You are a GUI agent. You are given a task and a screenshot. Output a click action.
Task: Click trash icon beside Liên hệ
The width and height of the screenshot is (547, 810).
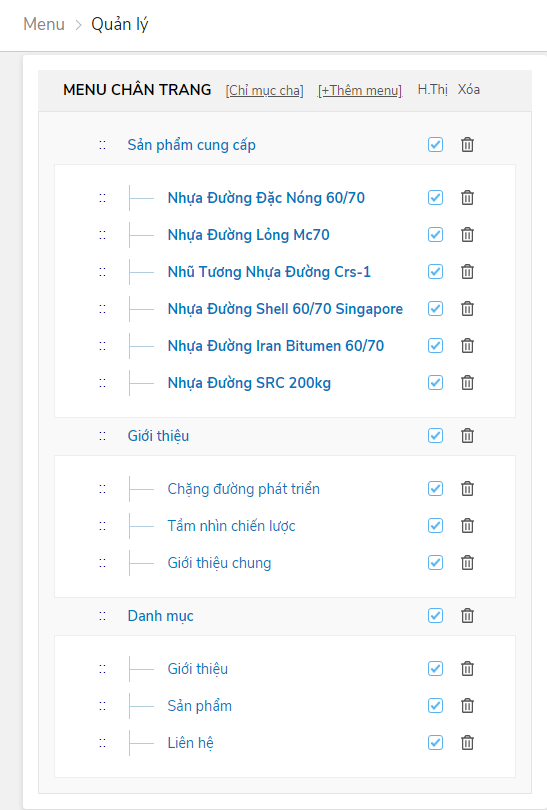467,742
